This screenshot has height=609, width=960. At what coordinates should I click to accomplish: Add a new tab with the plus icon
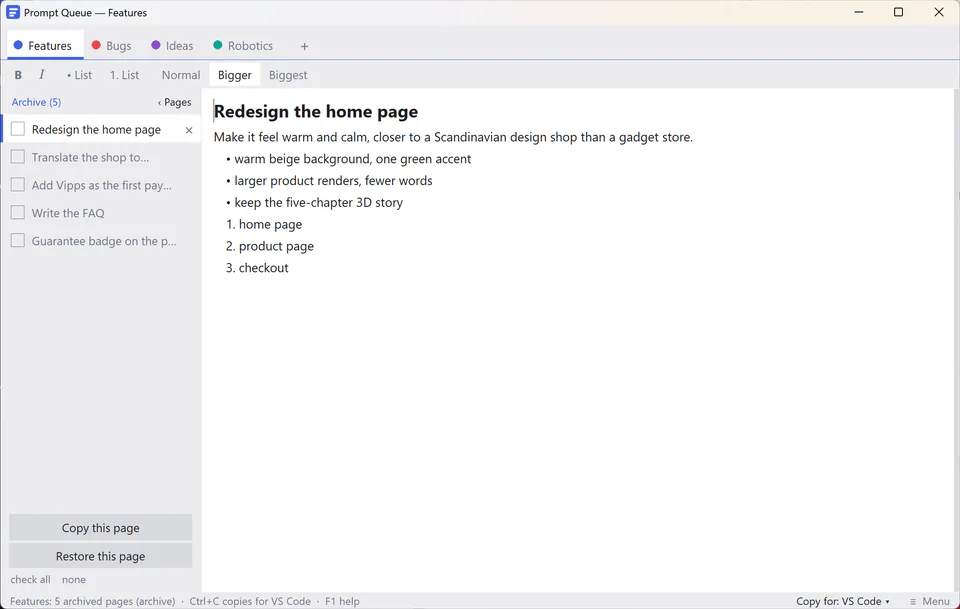(304, 47)
